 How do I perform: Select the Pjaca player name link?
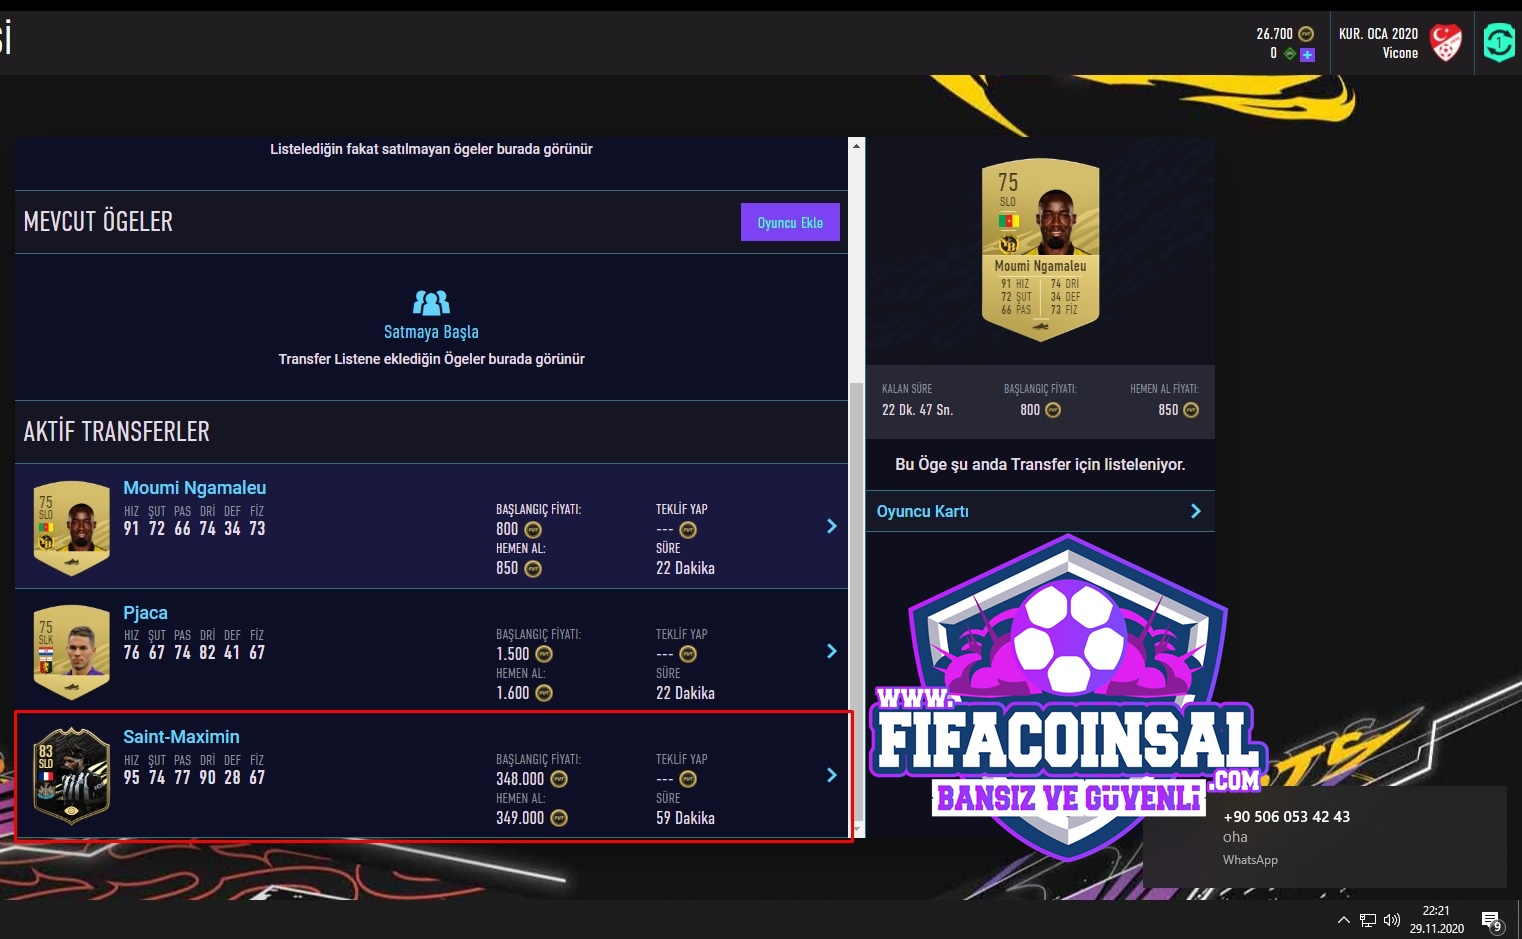pyautogui.click(x=145, y=613)
